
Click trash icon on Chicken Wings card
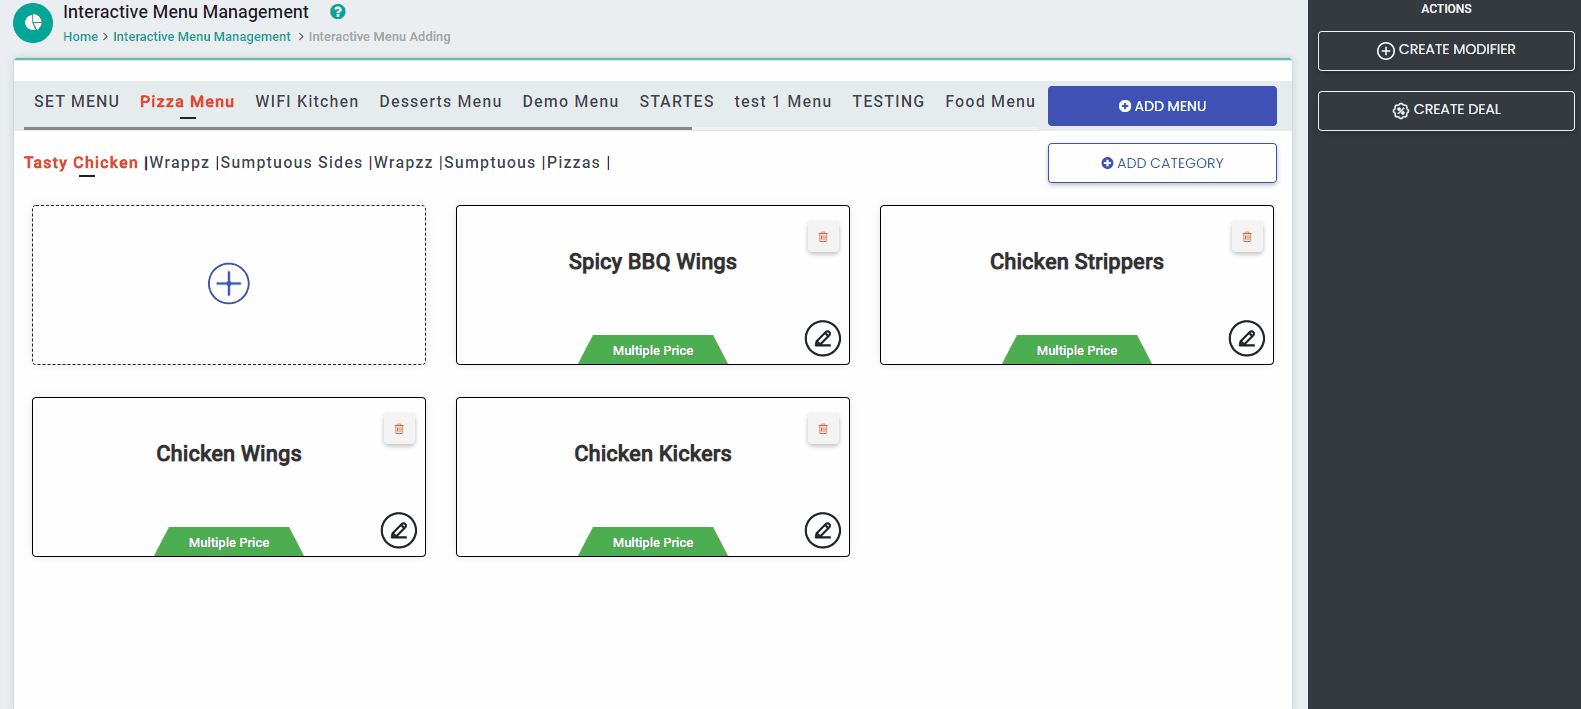pyautogui.click(x=399, y=429)
